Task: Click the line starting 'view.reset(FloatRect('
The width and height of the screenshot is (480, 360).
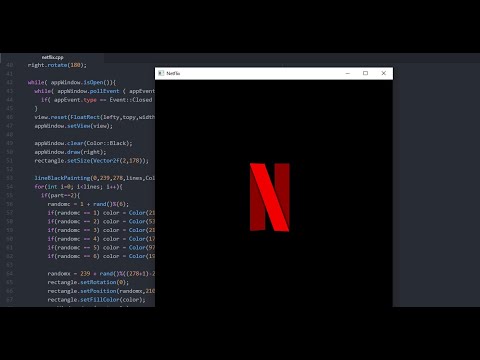Action: click(x=95, y=117)
